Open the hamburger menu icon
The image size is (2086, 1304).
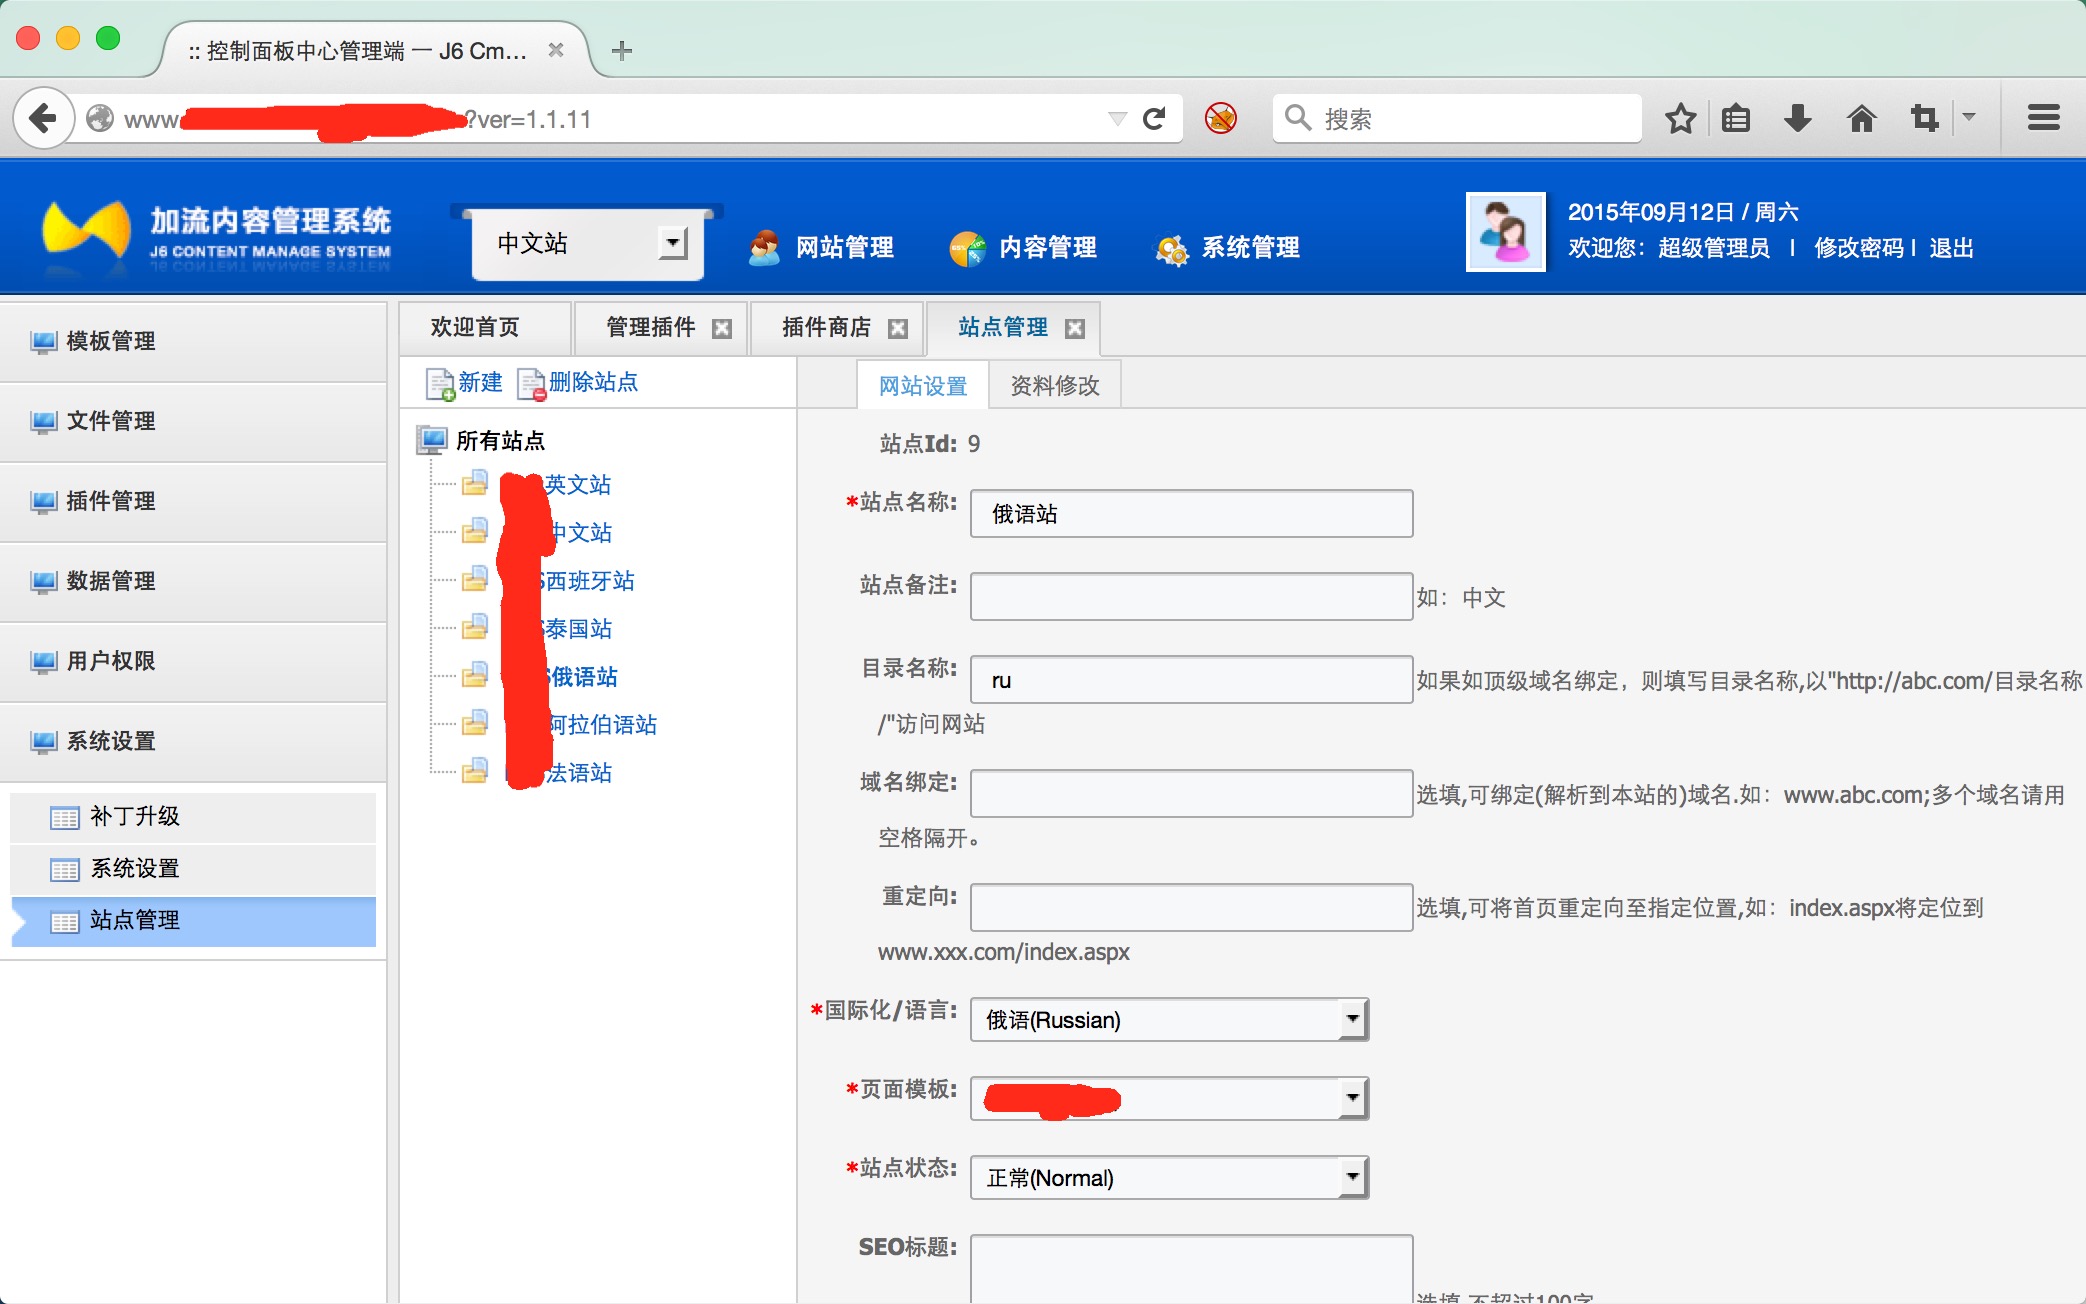[2043, 119]
